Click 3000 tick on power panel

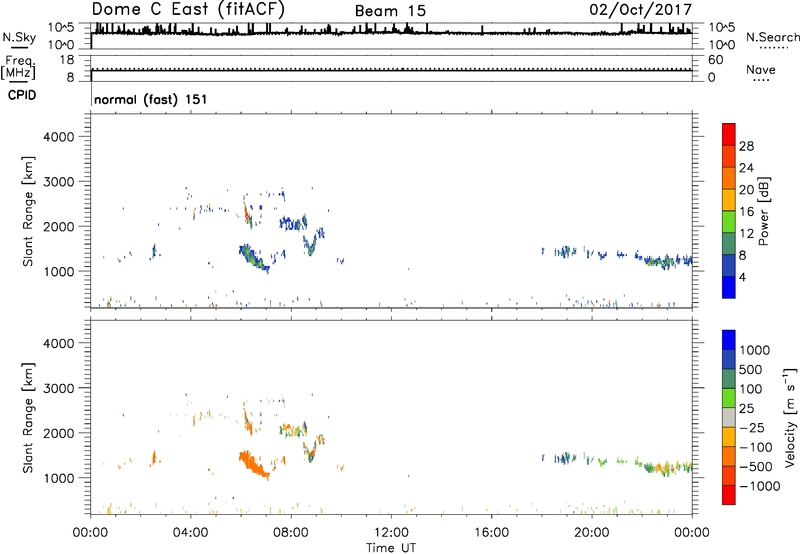58,182
